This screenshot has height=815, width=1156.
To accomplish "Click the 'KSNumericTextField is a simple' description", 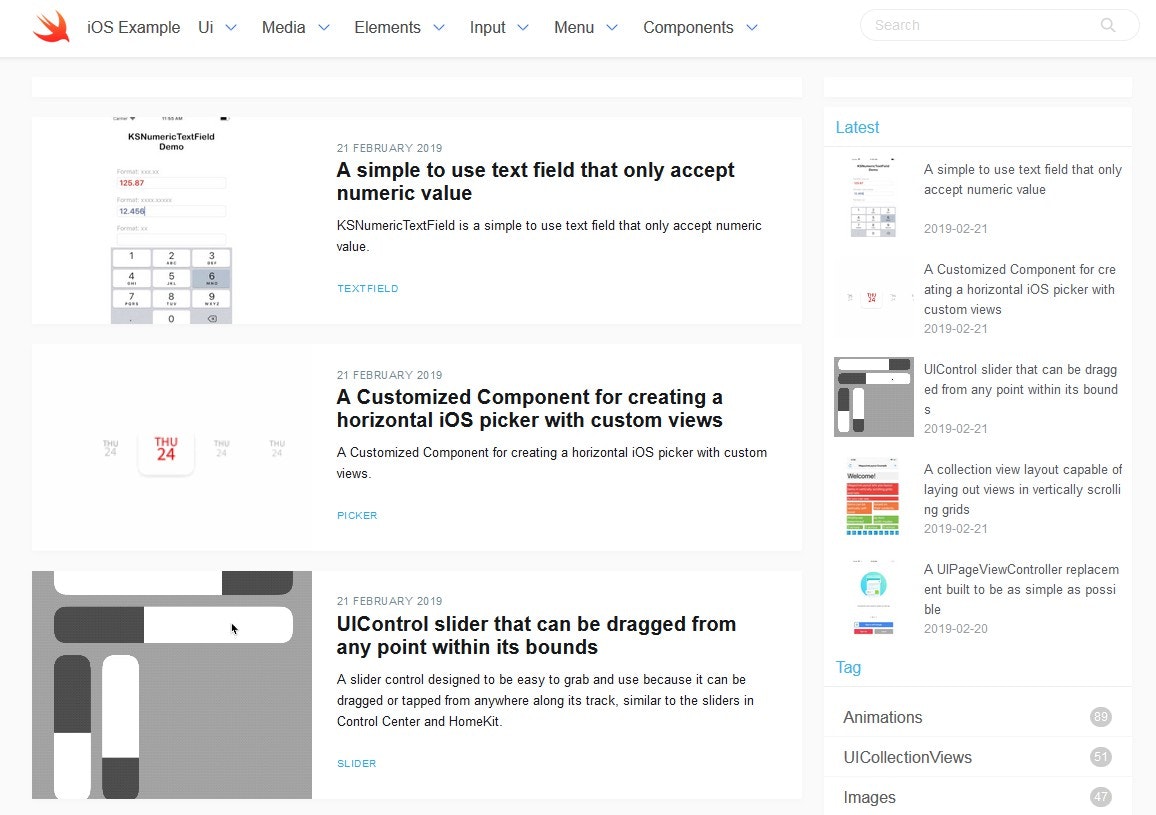I will (549, 236).
